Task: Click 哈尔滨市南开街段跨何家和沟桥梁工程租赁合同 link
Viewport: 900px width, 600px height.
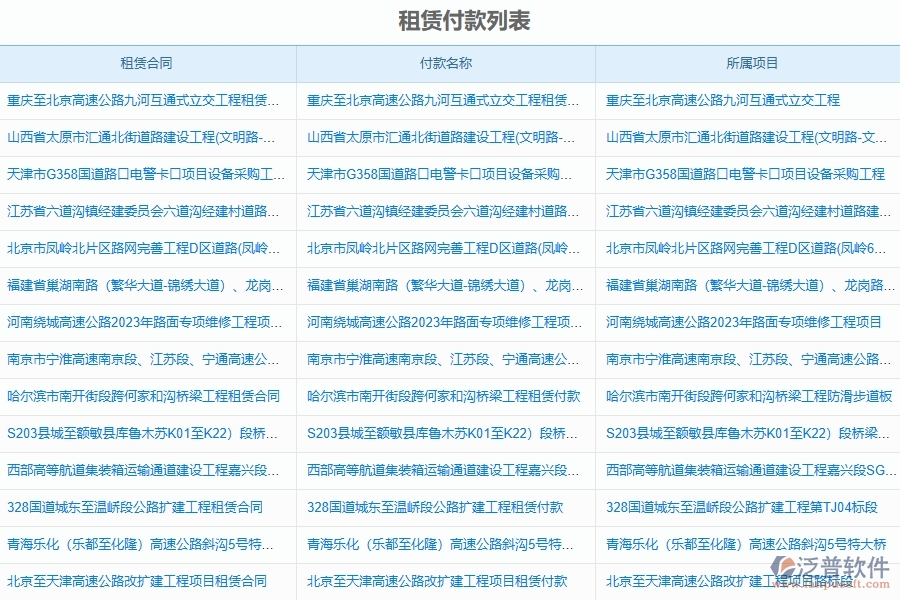Action: click(x=141, y=396)
